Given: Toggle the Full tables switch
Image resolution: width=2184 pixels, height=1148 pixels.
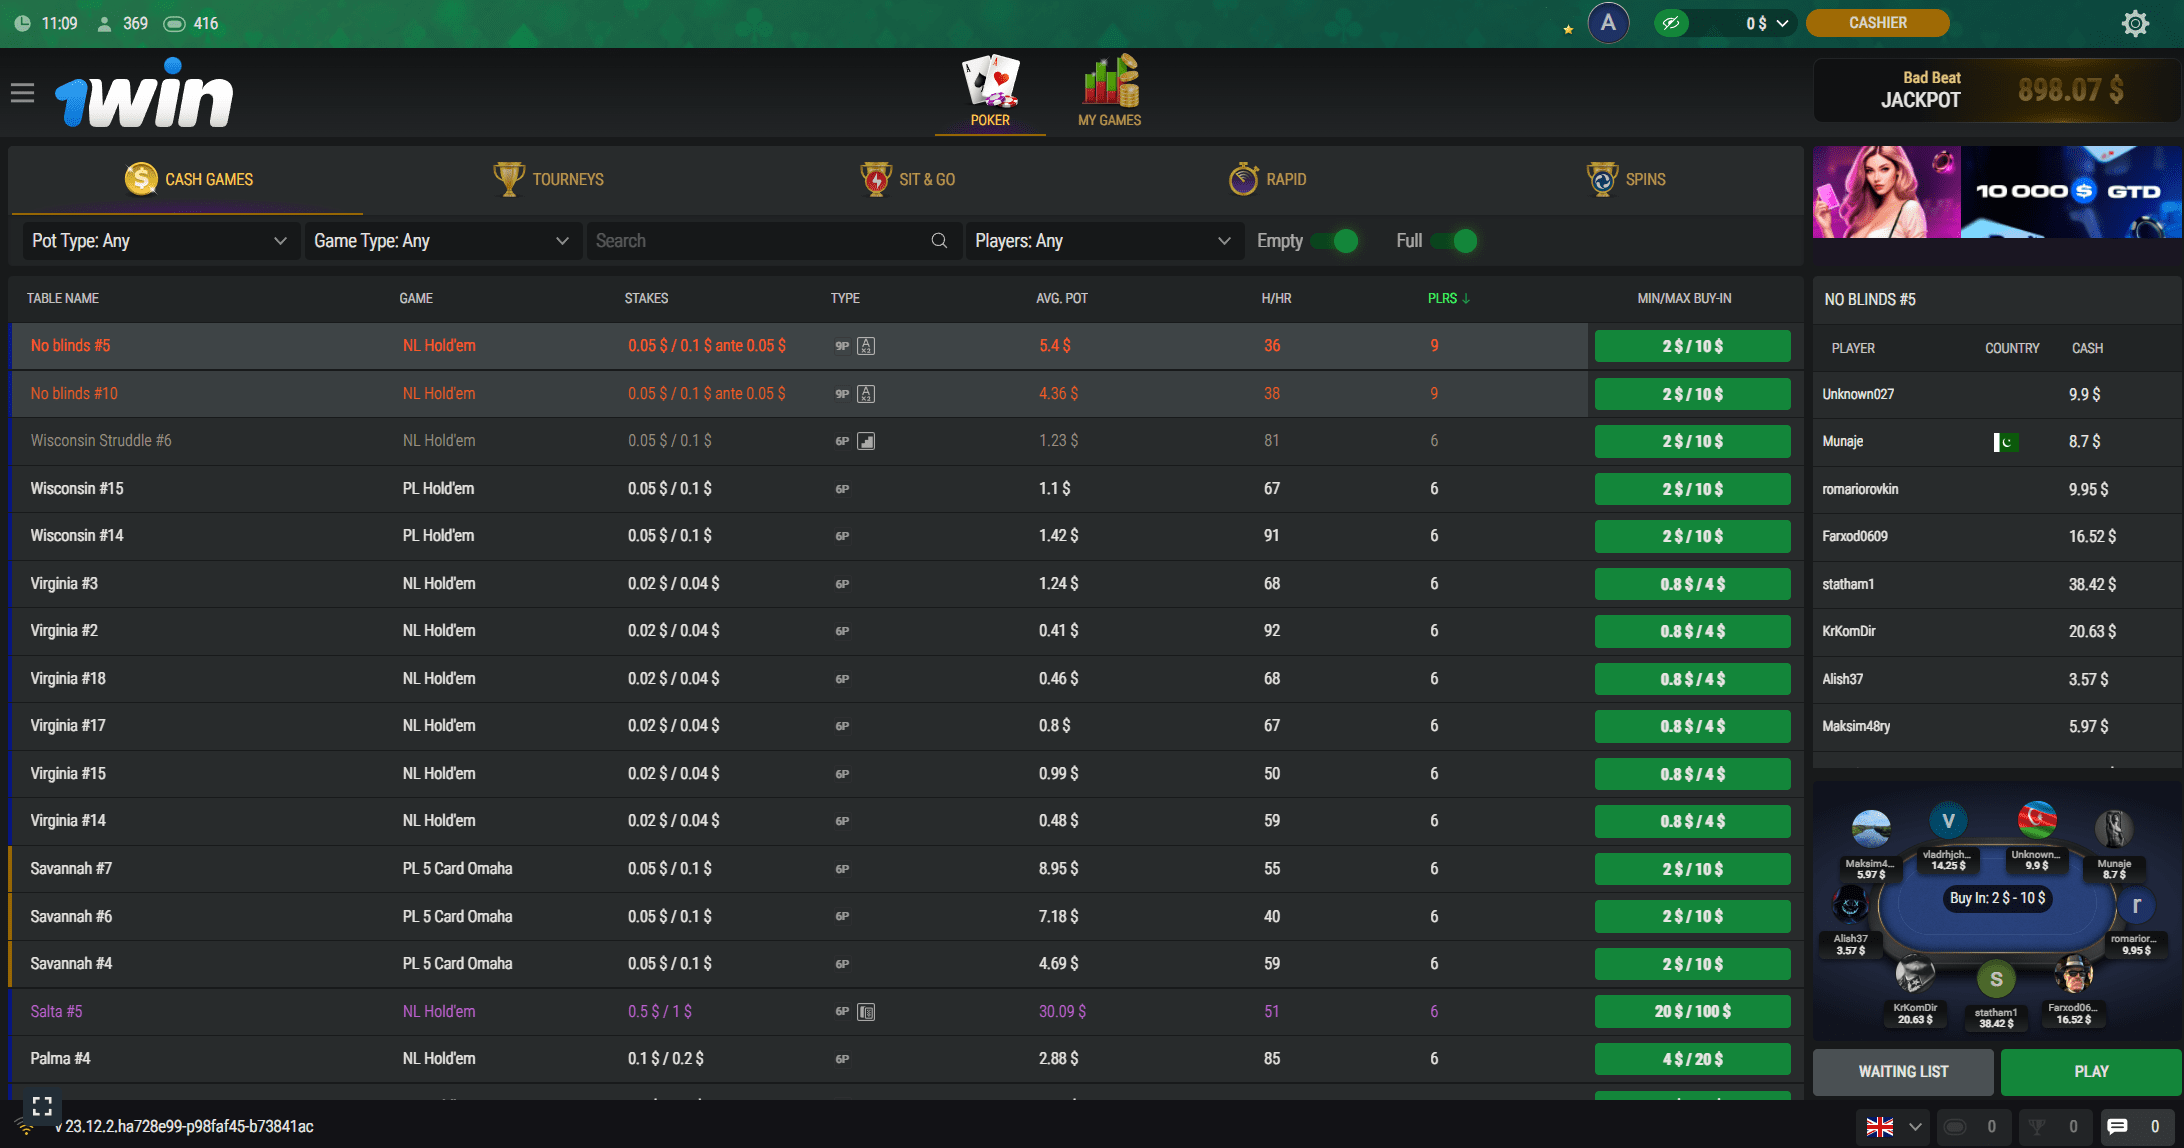Looking at the screenshot, I should (x=1454, y=241).
